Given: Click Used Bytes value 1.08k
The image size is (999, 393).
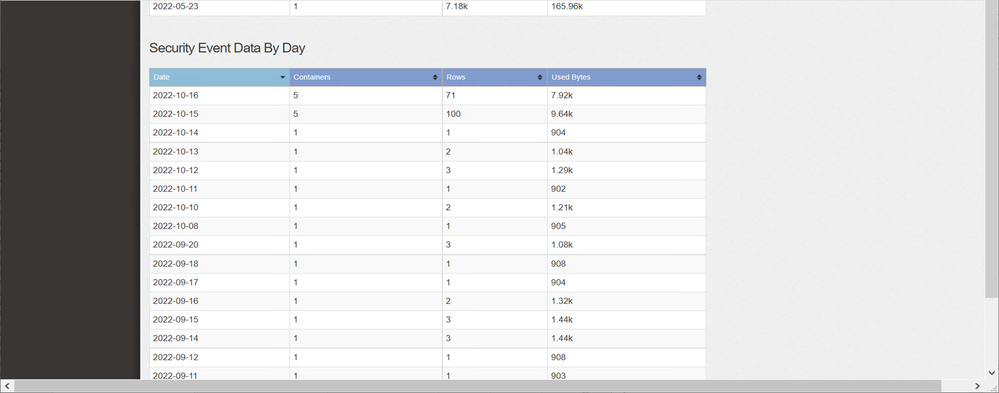Looking at the screenshot, I should pos(562,245).
